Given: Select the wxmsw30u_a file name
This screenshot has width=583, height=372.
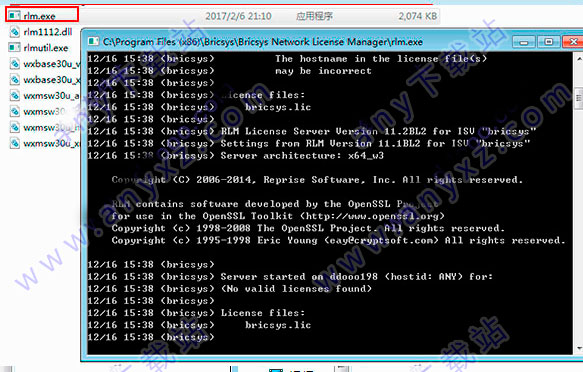Looking at the screenshot, I should coord(51,96).
